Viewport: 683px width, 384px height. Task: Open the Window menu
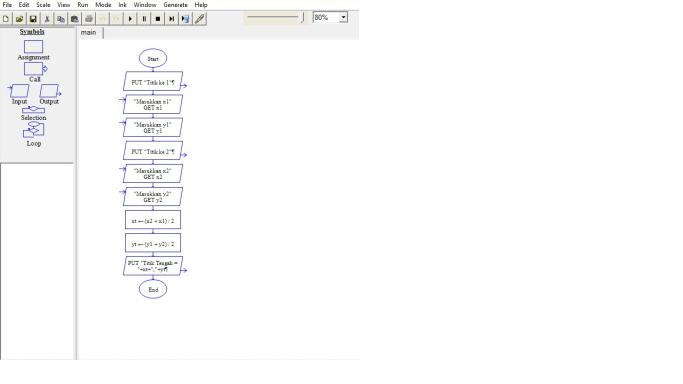(145, 5)
